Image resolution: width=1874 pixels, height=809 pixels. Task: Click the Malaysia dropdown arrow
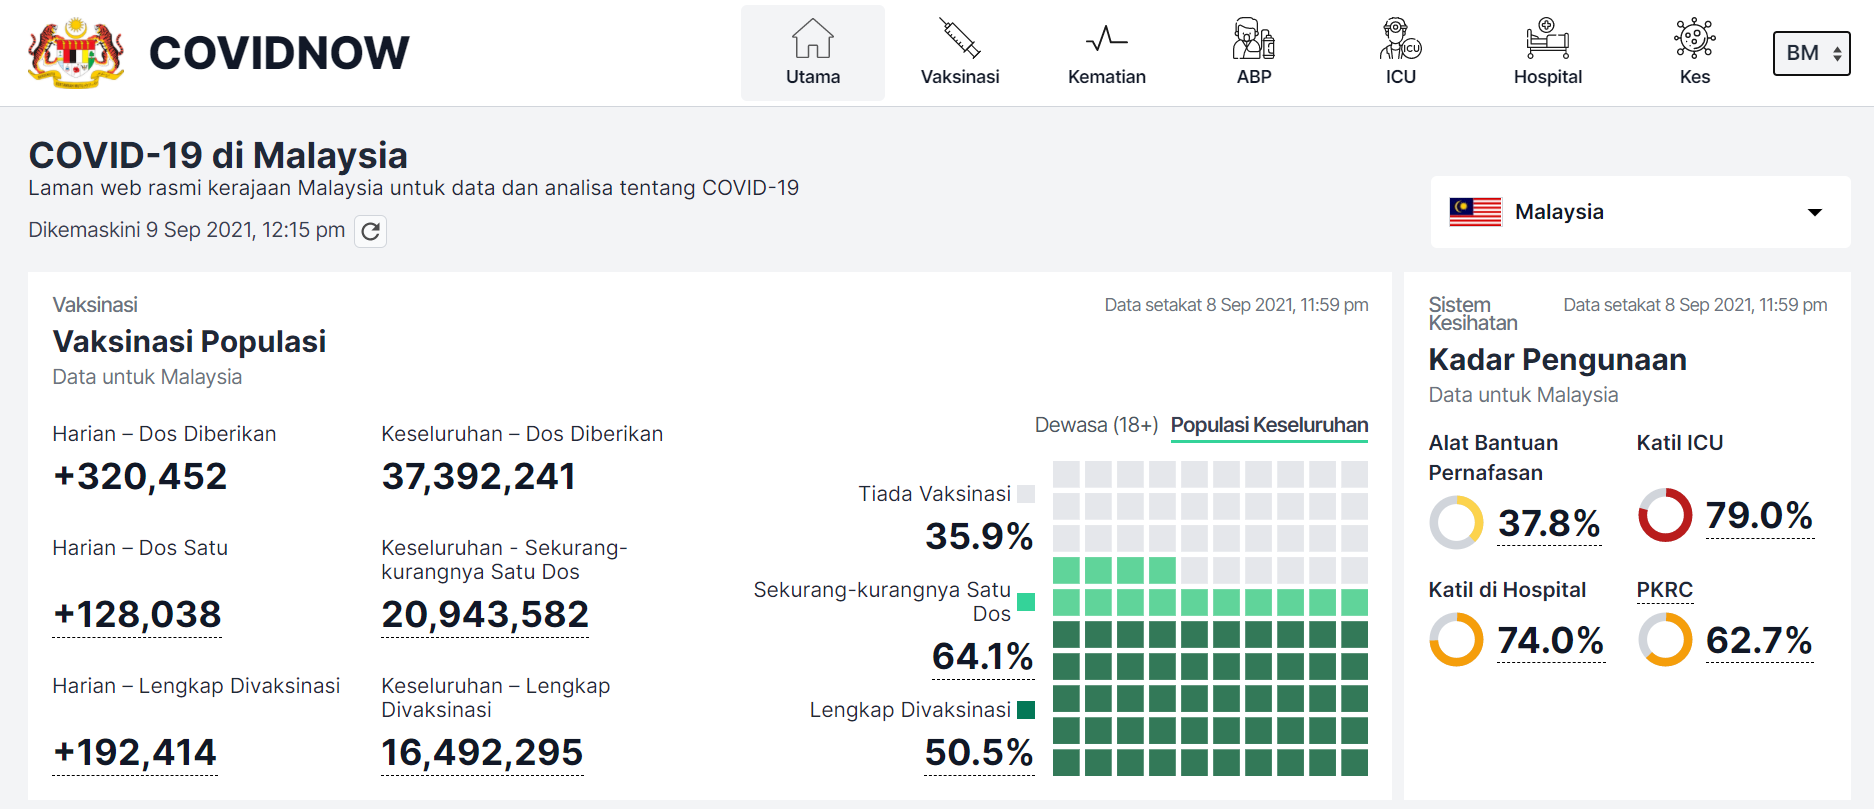pyautogui.click(x=1814, y=212)
